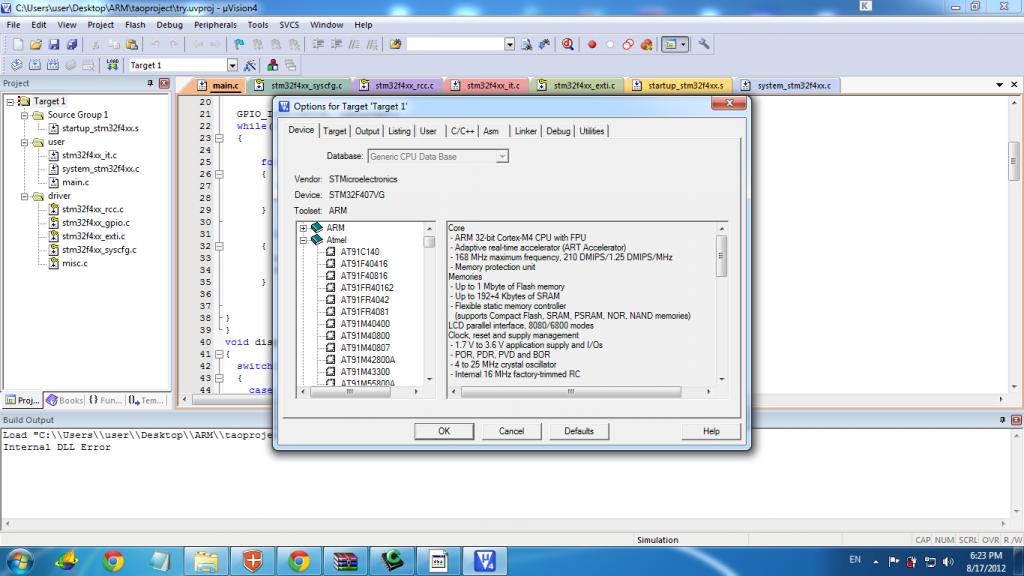Translate current file icon
This screenshot has width=1024, height=576.
[17, 65]
